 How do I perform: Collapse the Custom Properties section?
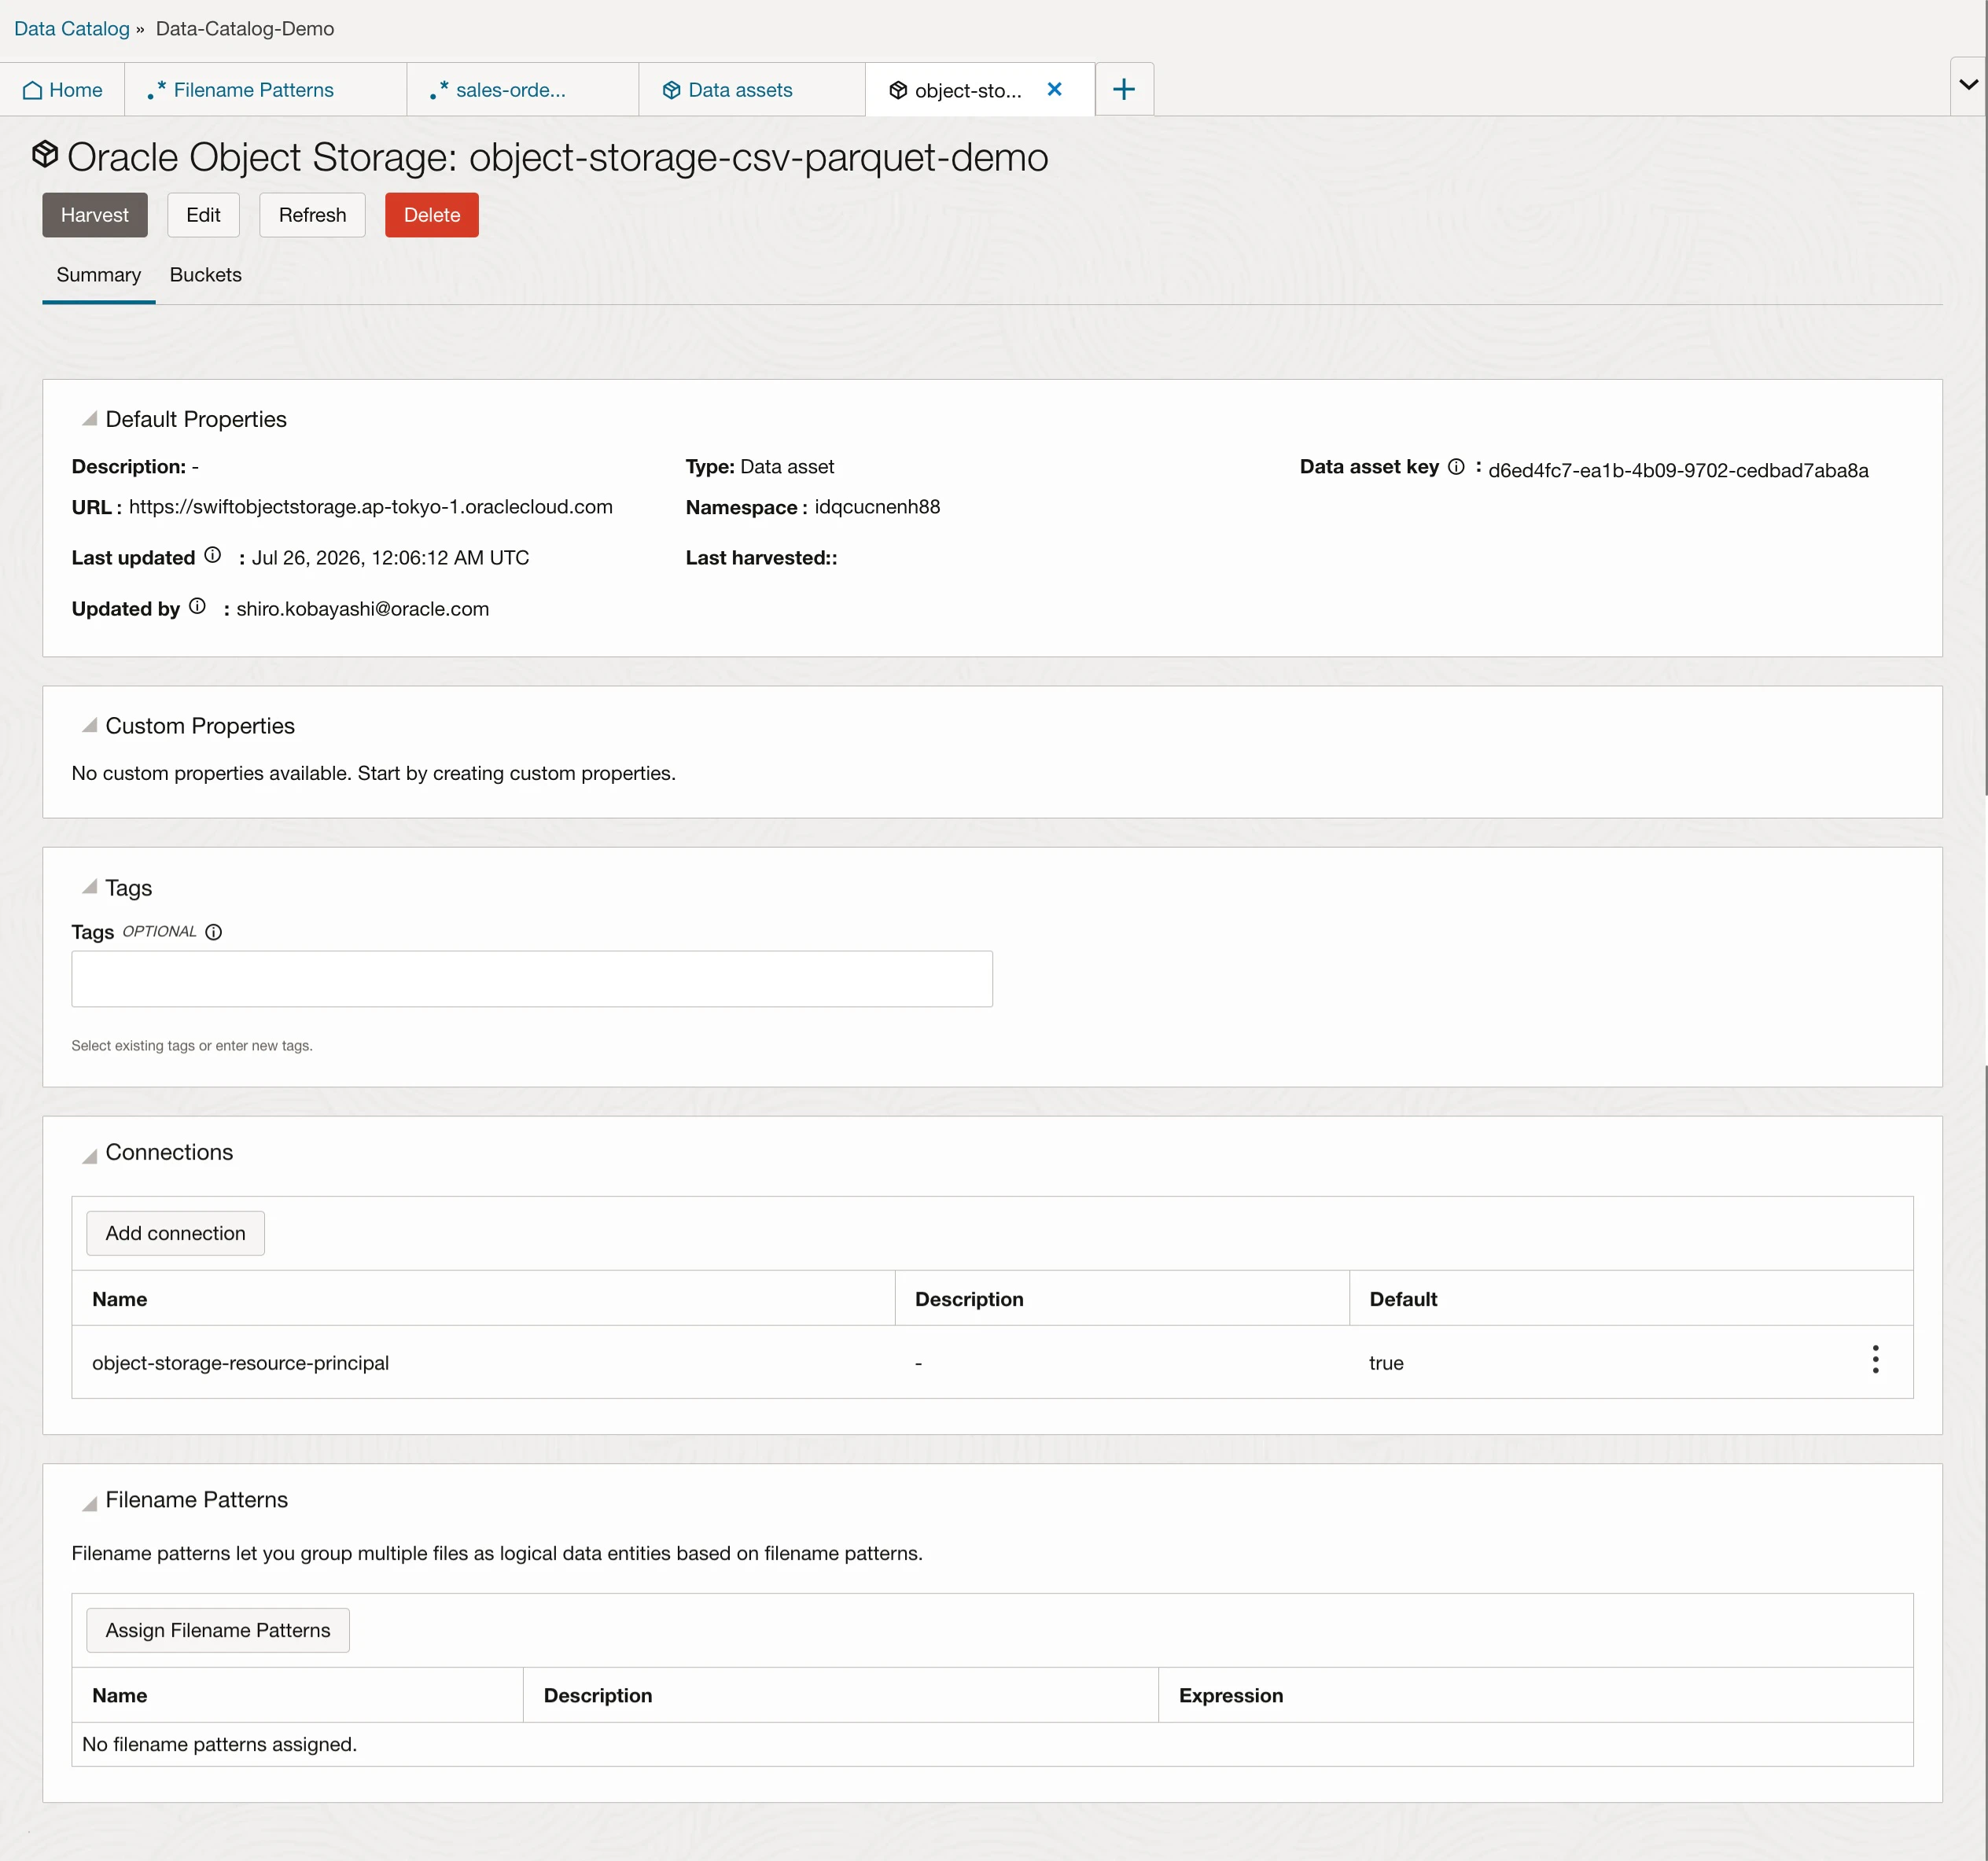(89, 725)
